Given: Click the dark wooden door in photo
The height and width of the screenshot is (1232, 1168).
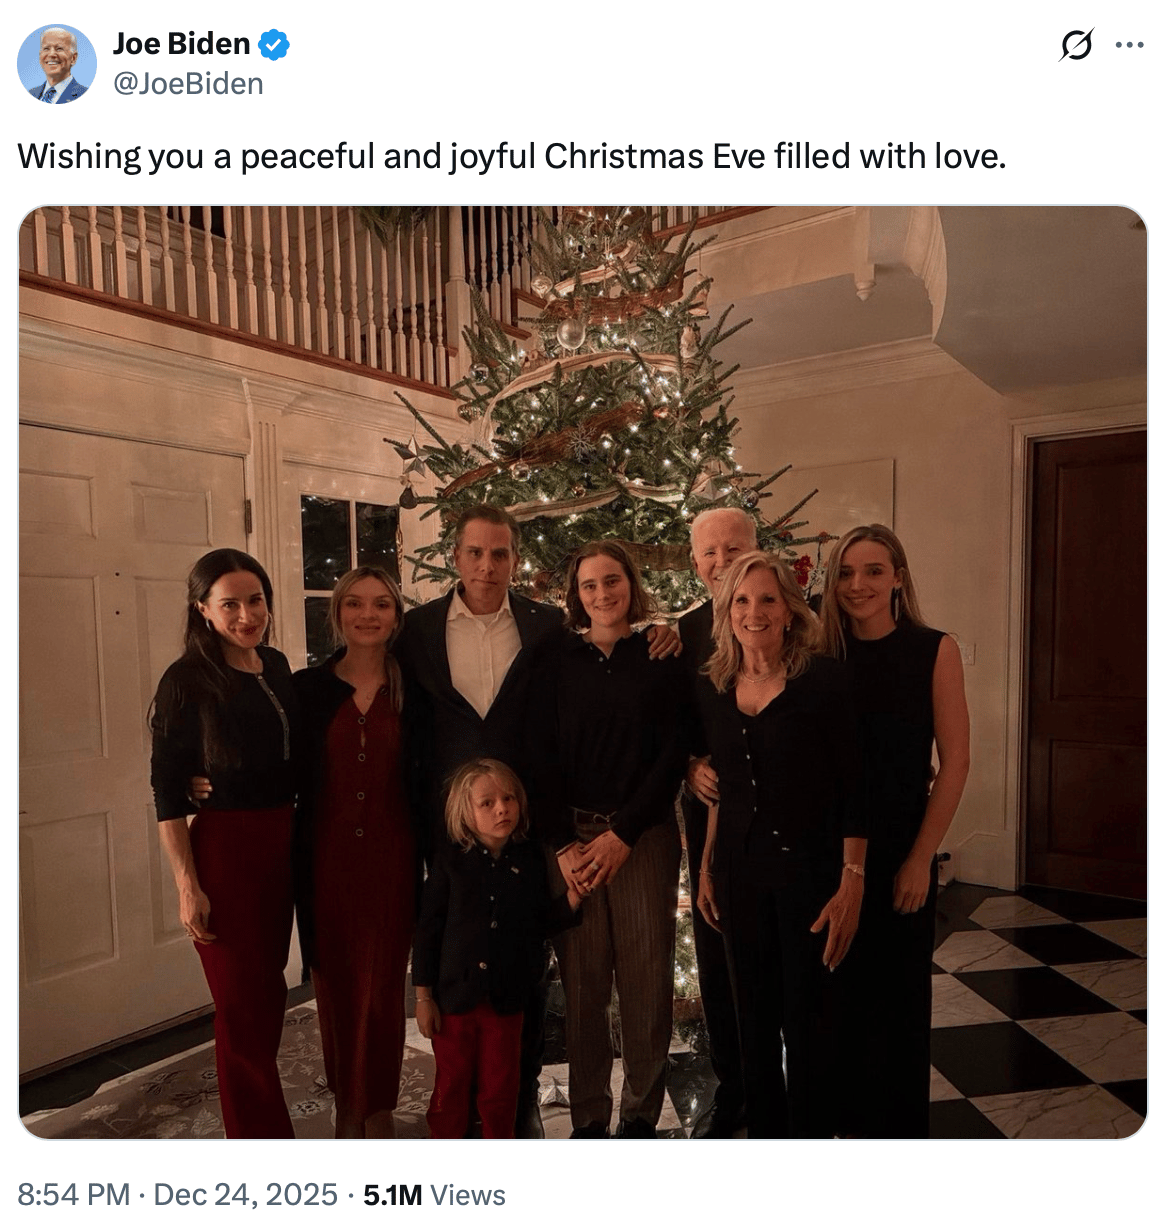Looking at the screenshot, I should click(x=1086, y=660).
